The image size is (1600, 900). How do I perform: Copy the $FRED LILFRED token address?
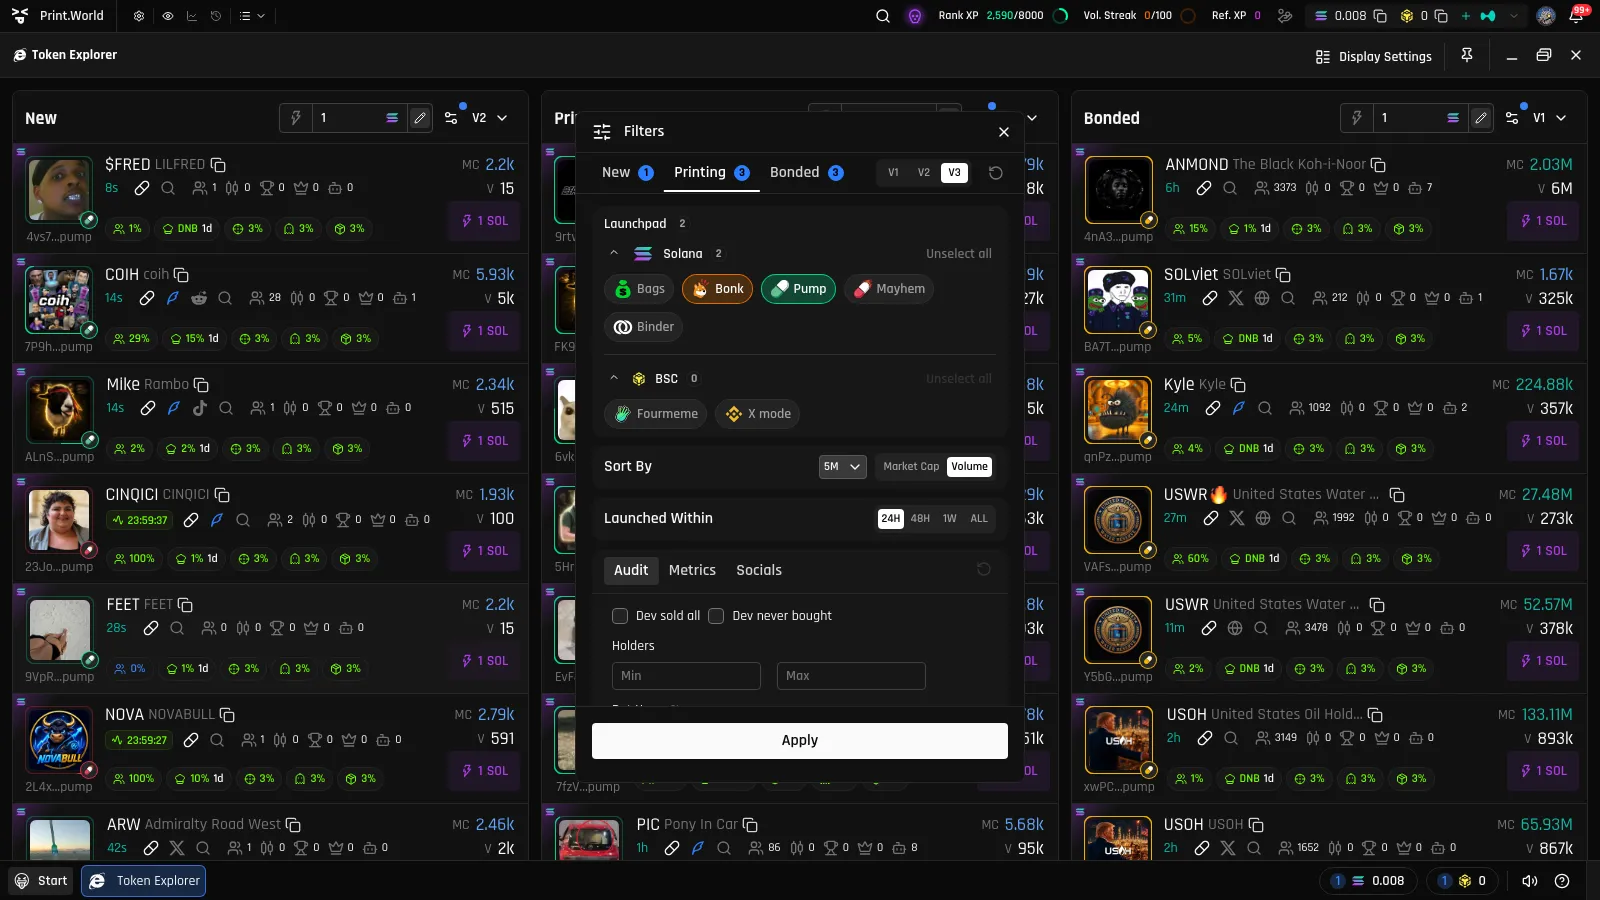218,165
